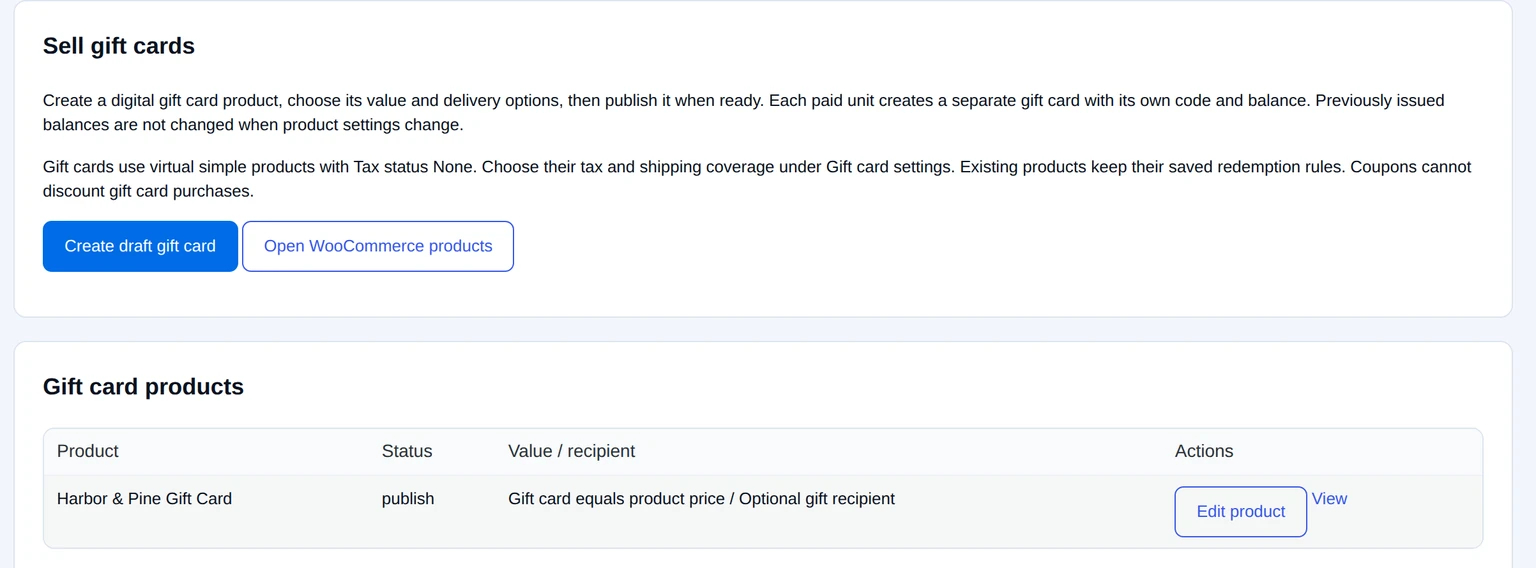Edit the Harbor & Pine Gift Card product

tap(1240, 511)
